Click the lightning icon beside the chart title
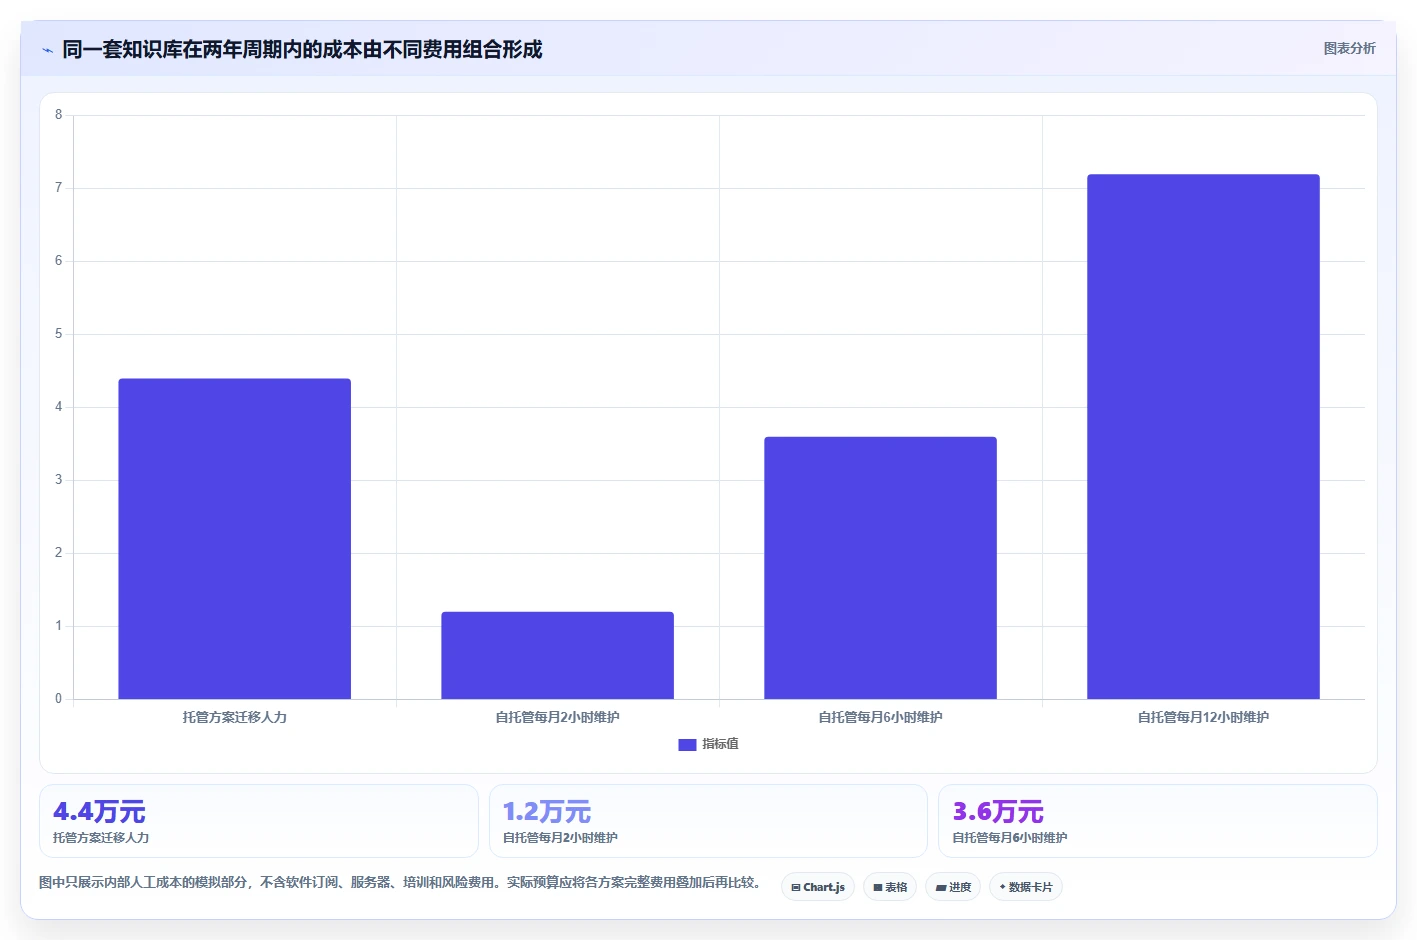 coord(47,50)
